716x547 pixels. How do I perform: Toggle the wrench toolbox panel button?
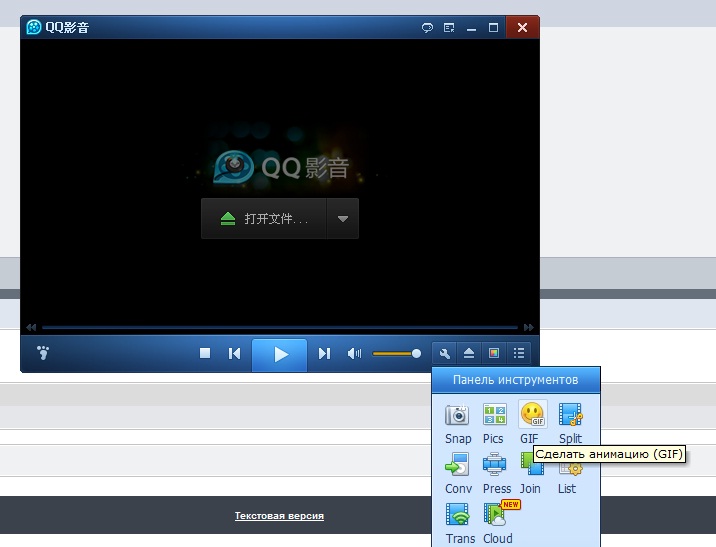pyautogui.click(x=443, y=353)
